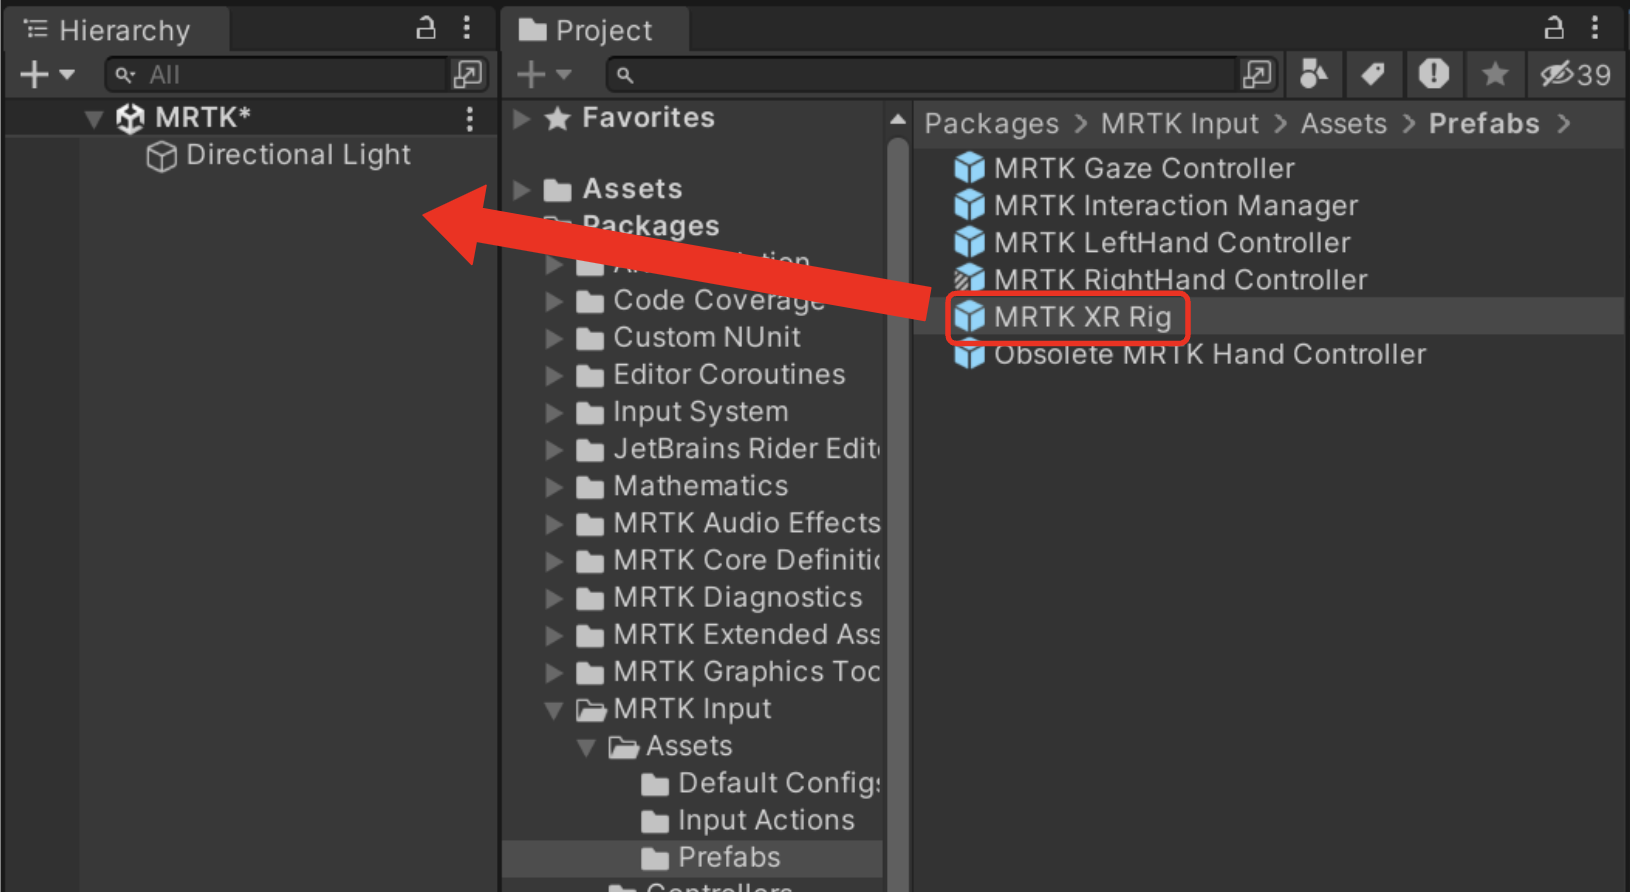Toggle the Hierarchy panel lock icon

coord(426,28)
